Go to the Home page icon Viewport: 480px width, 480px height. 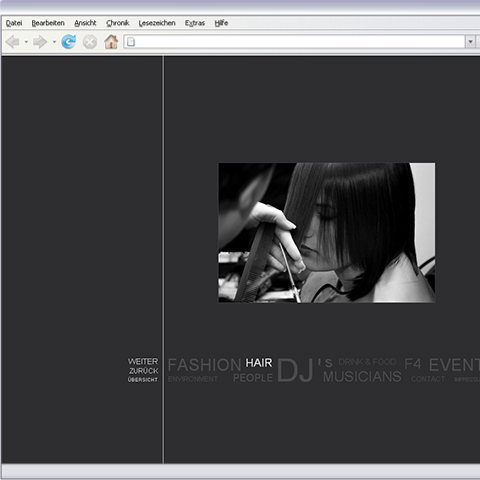111,42
